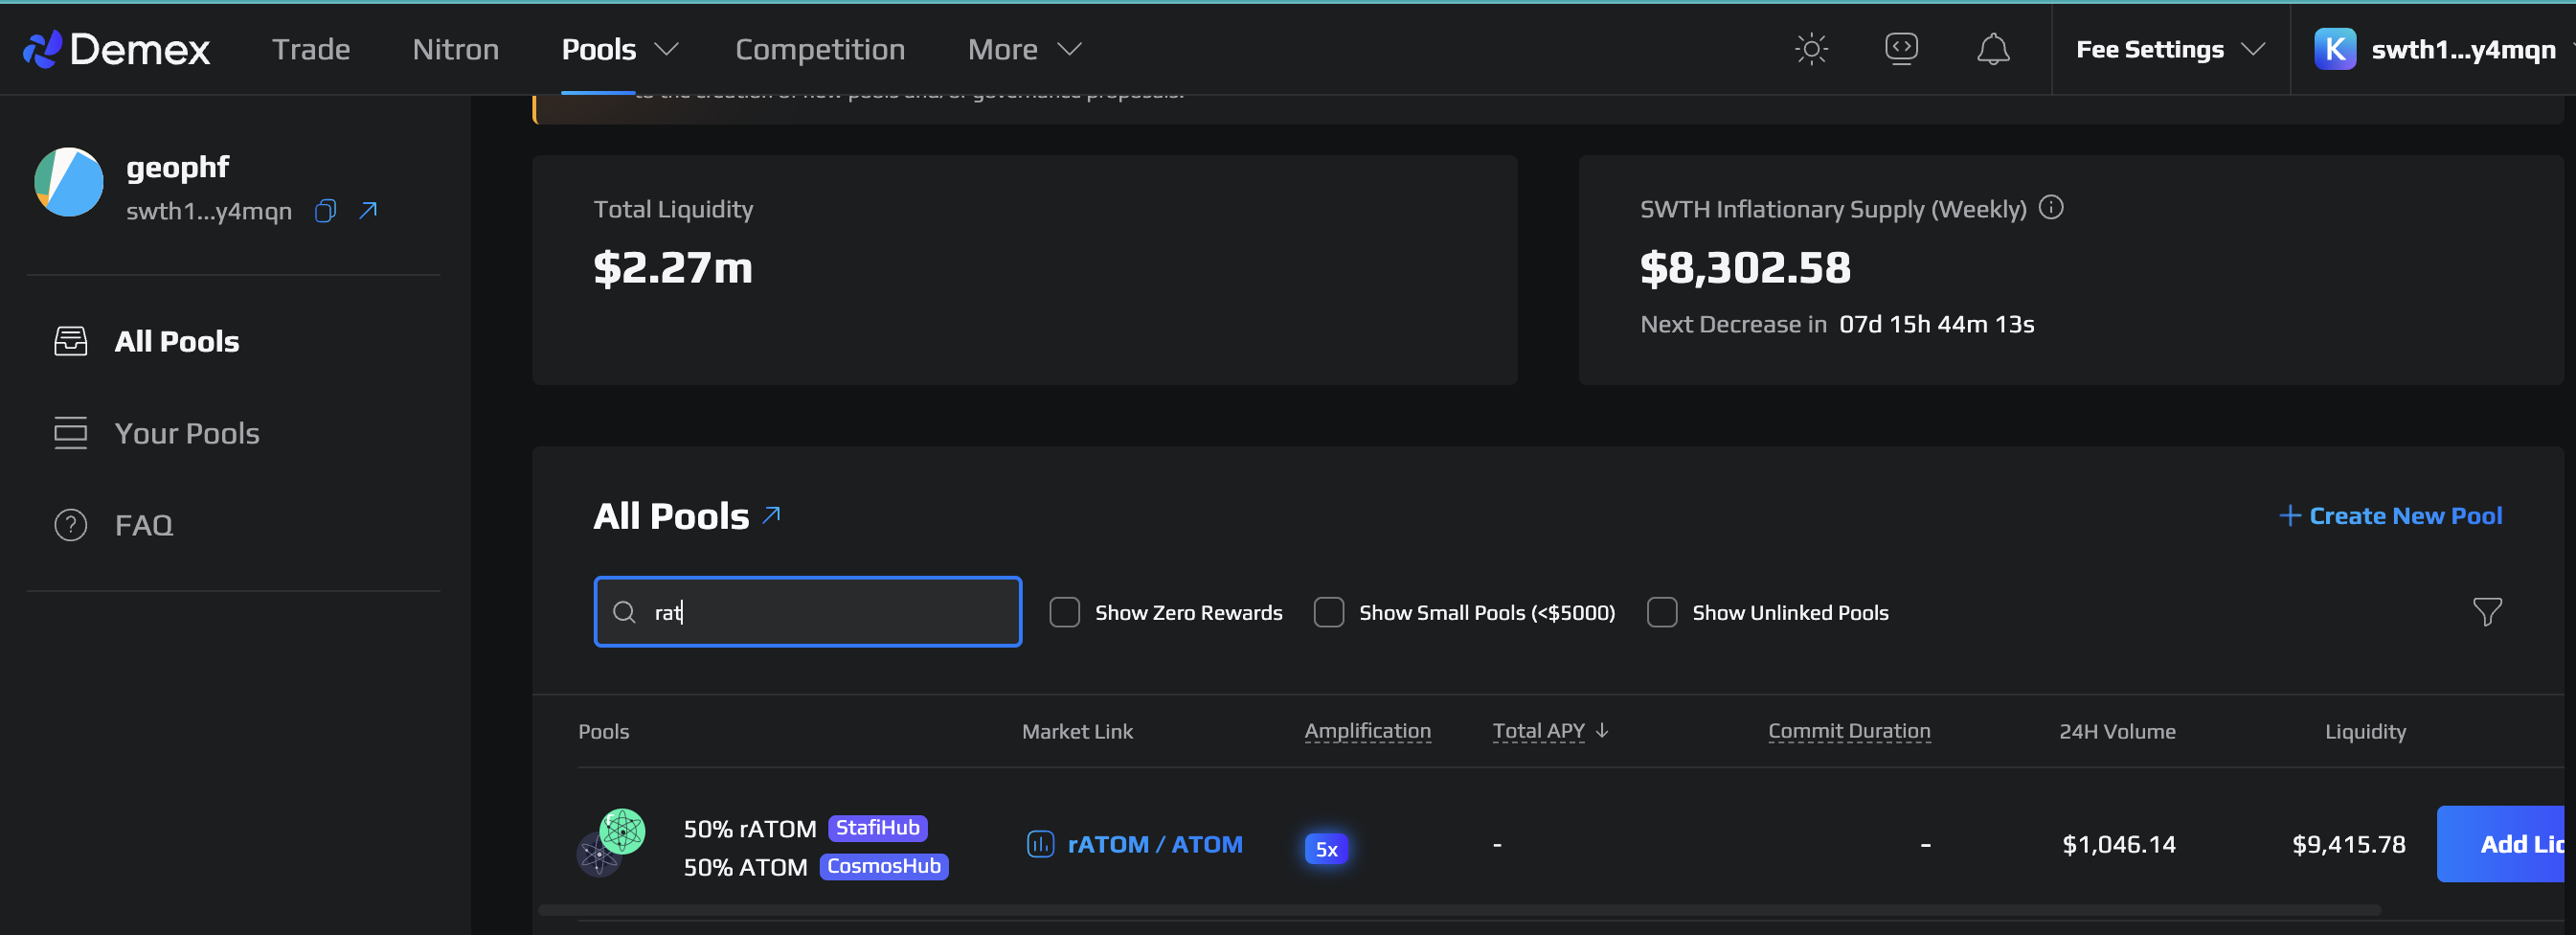Click the rATOM/ATOM pool token icons
Image resolution: width=2576 pixels, height=935 pixels.
(x=611, y=843)
